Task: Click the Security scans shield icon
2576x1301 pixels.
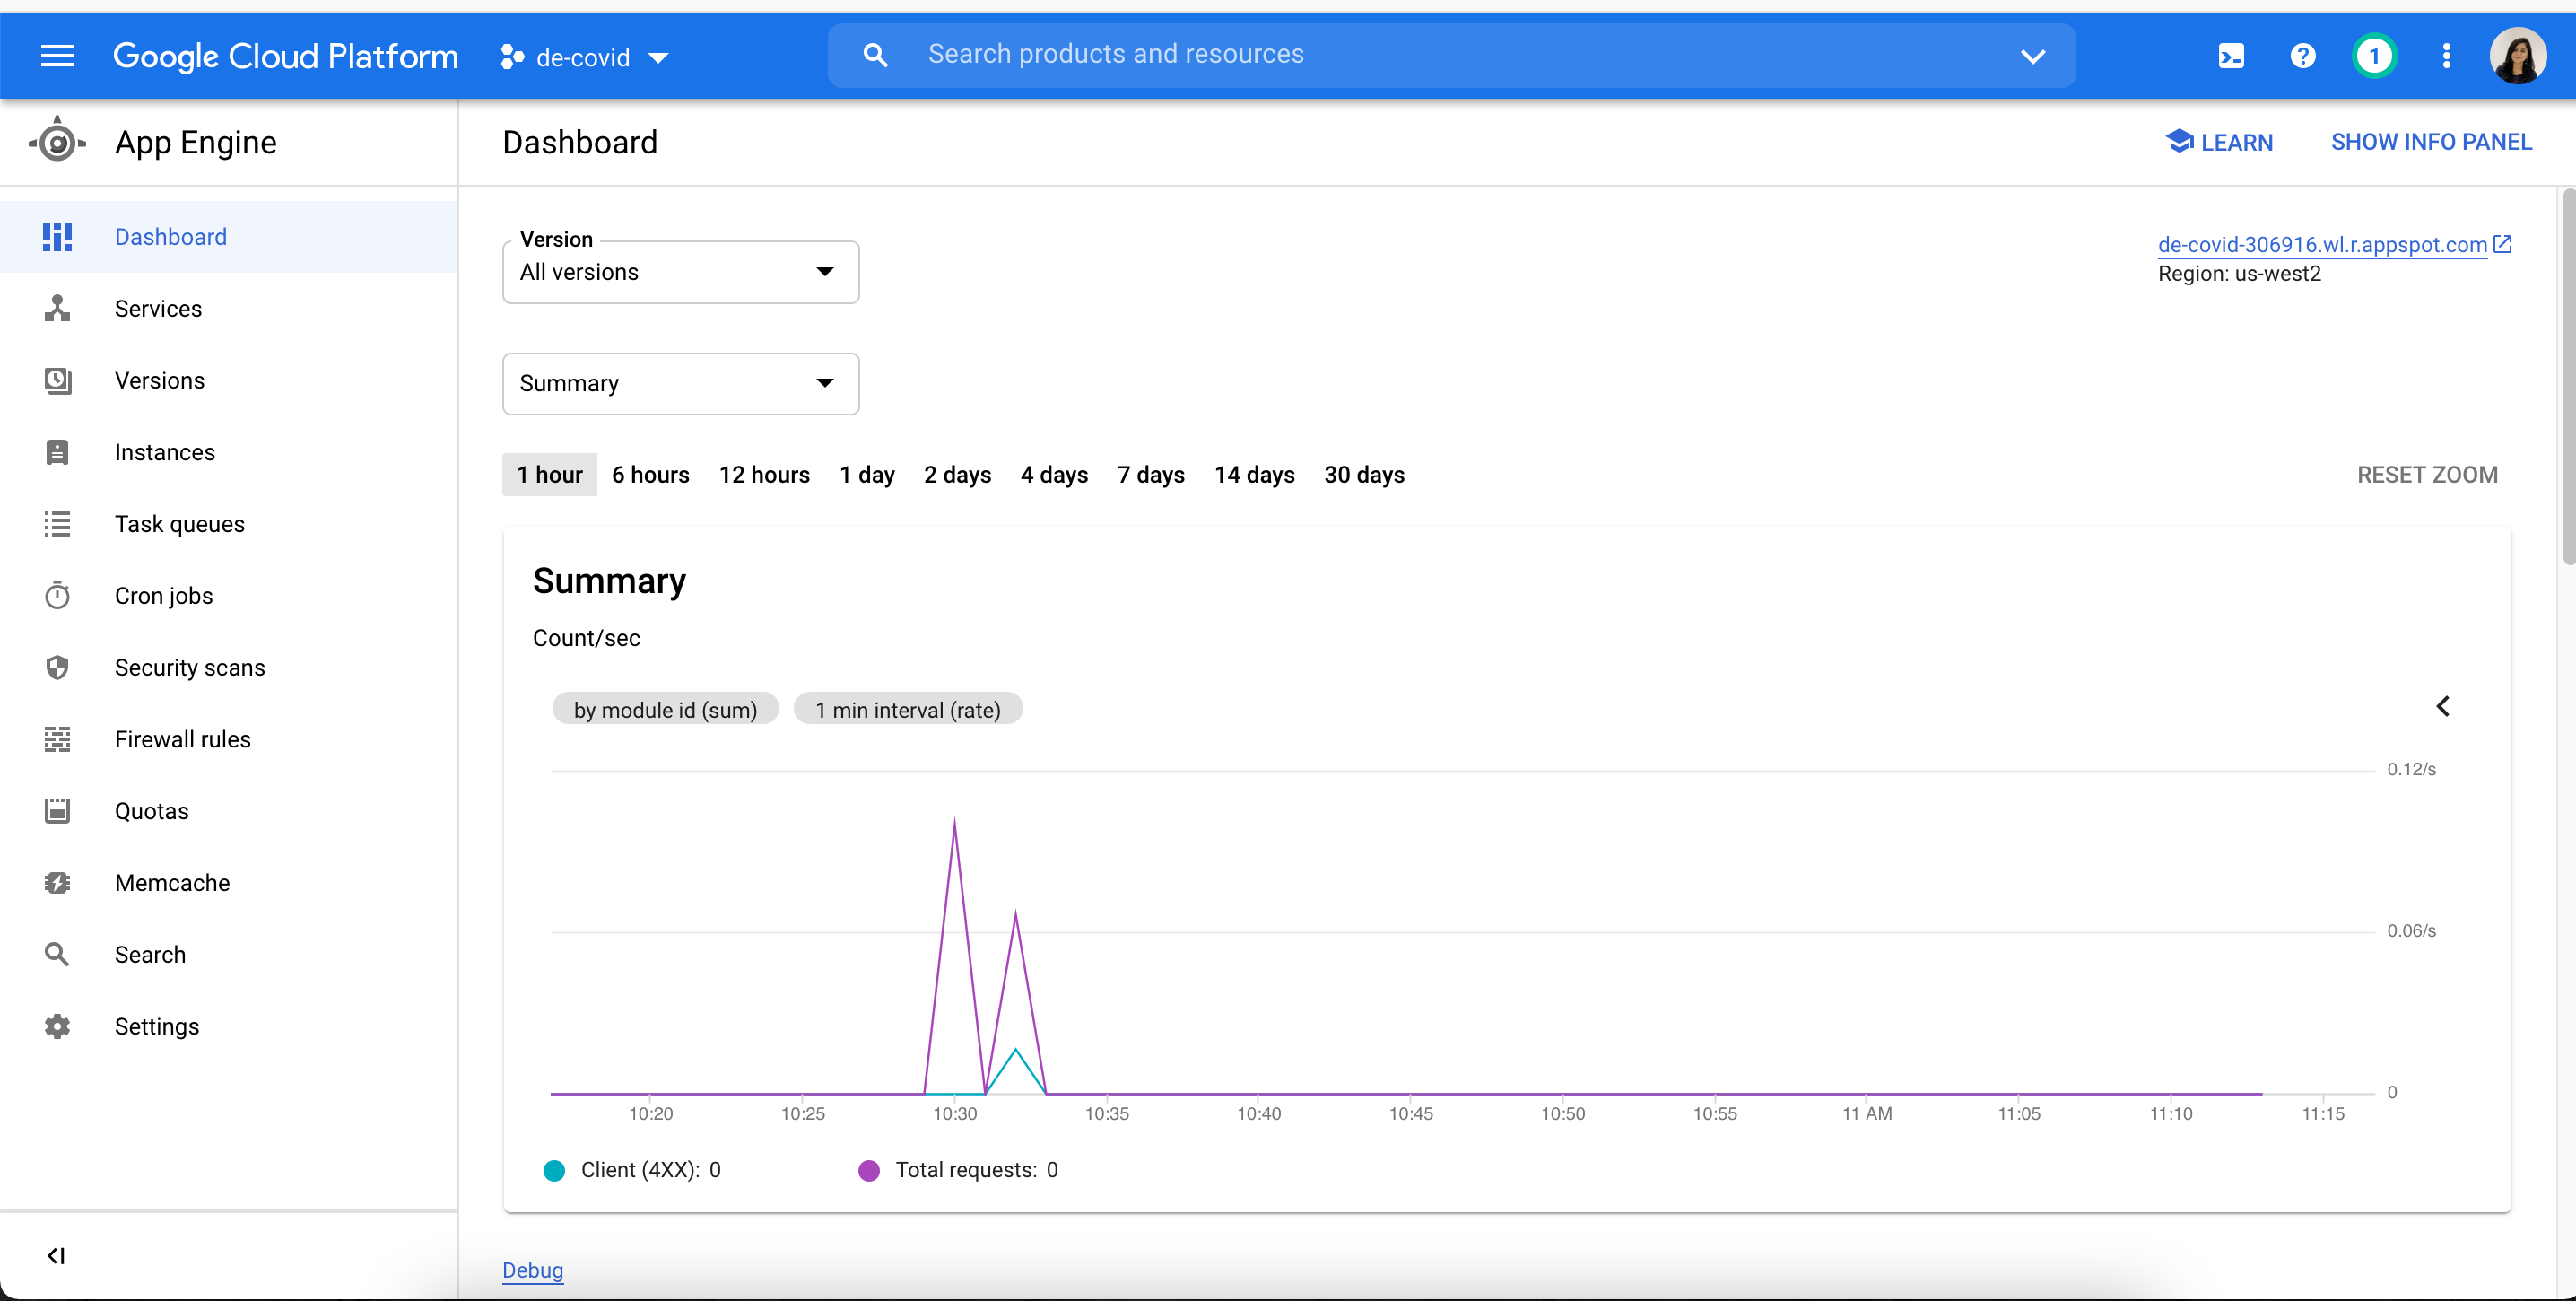Action: 57,667
